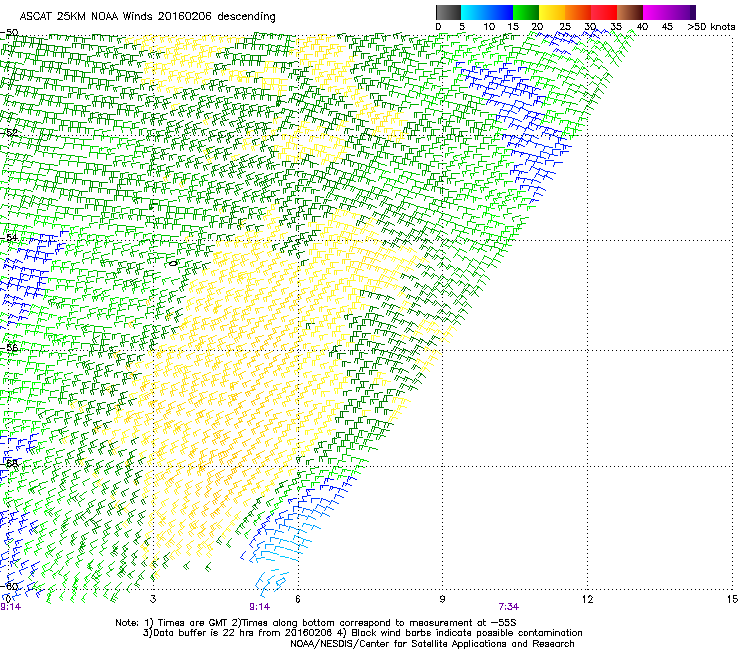Click the '15' longitude axis label
This screenshot has width=740, height=650.
pos(732,599)
